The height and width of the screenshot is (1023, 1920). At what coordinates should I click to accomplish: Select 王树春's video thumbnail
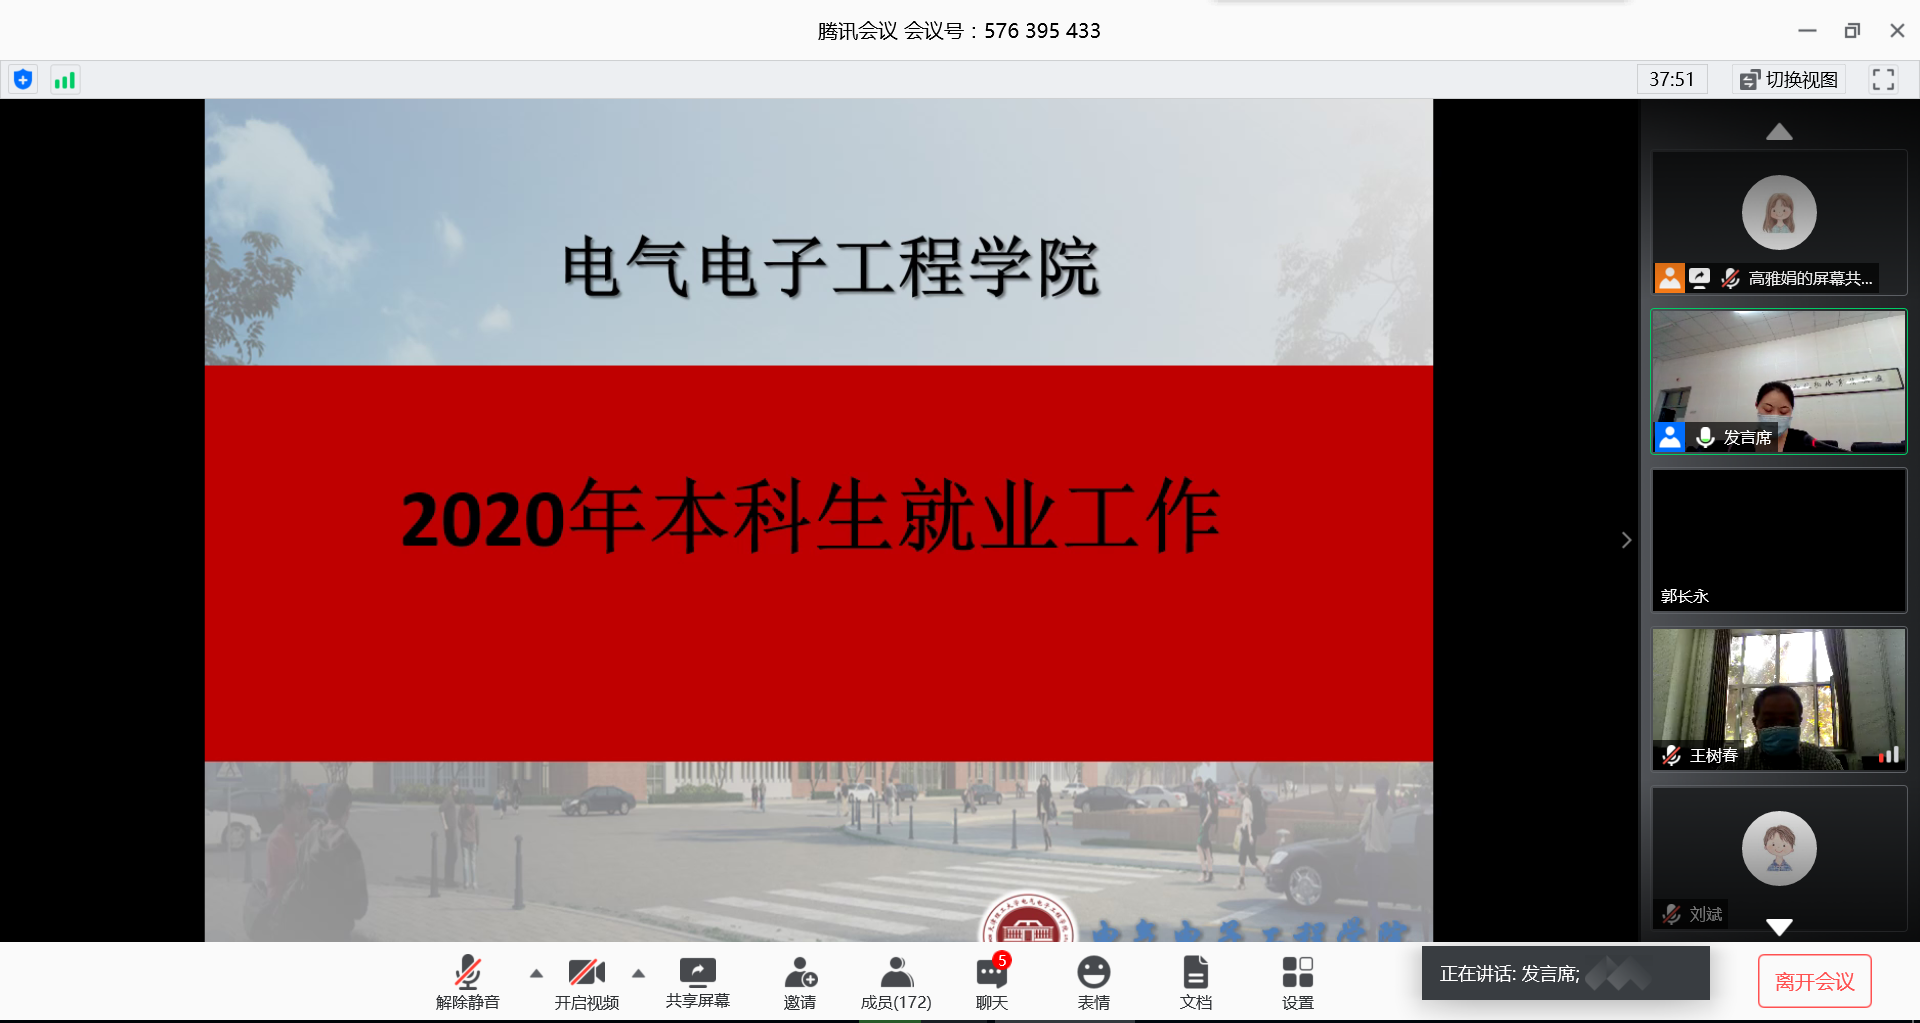click(1779, 699)
